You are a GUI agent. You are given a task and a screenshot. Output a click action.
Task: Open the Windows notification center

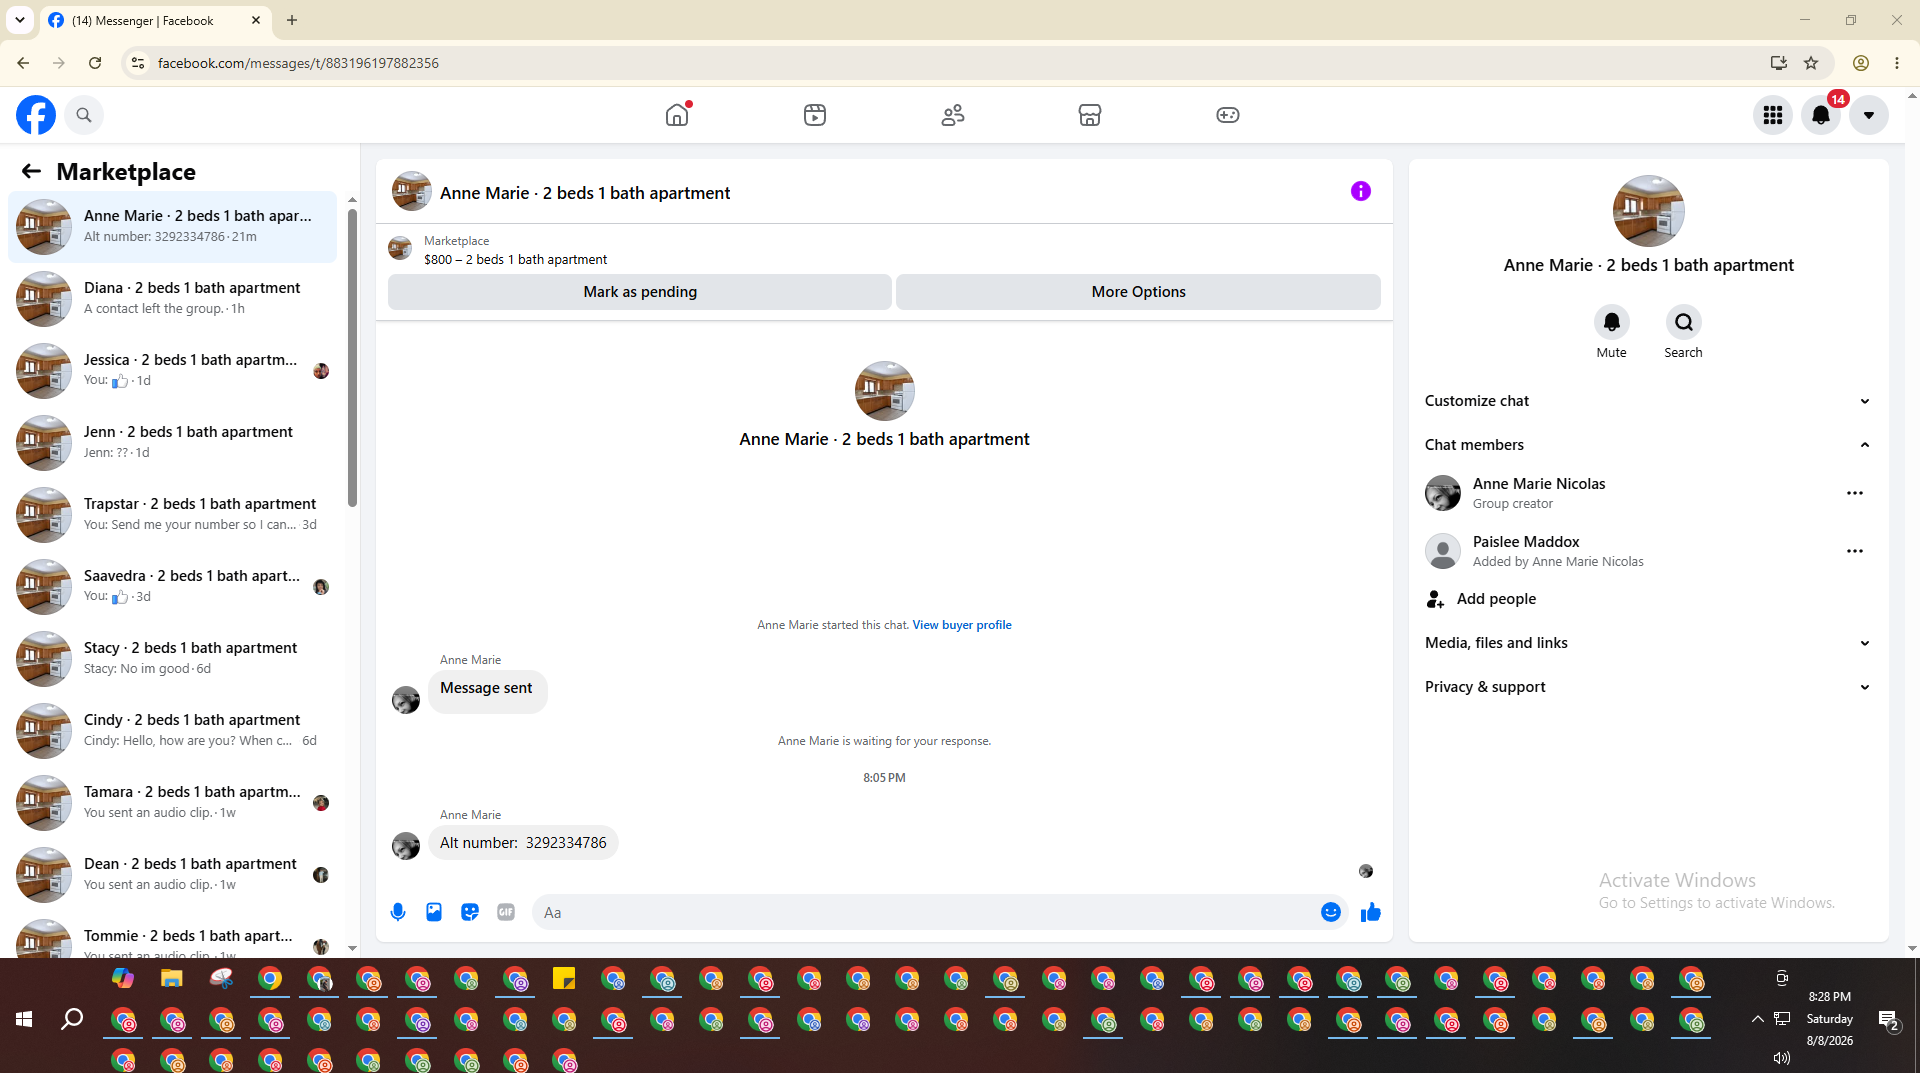[x=1889, y=1020]
